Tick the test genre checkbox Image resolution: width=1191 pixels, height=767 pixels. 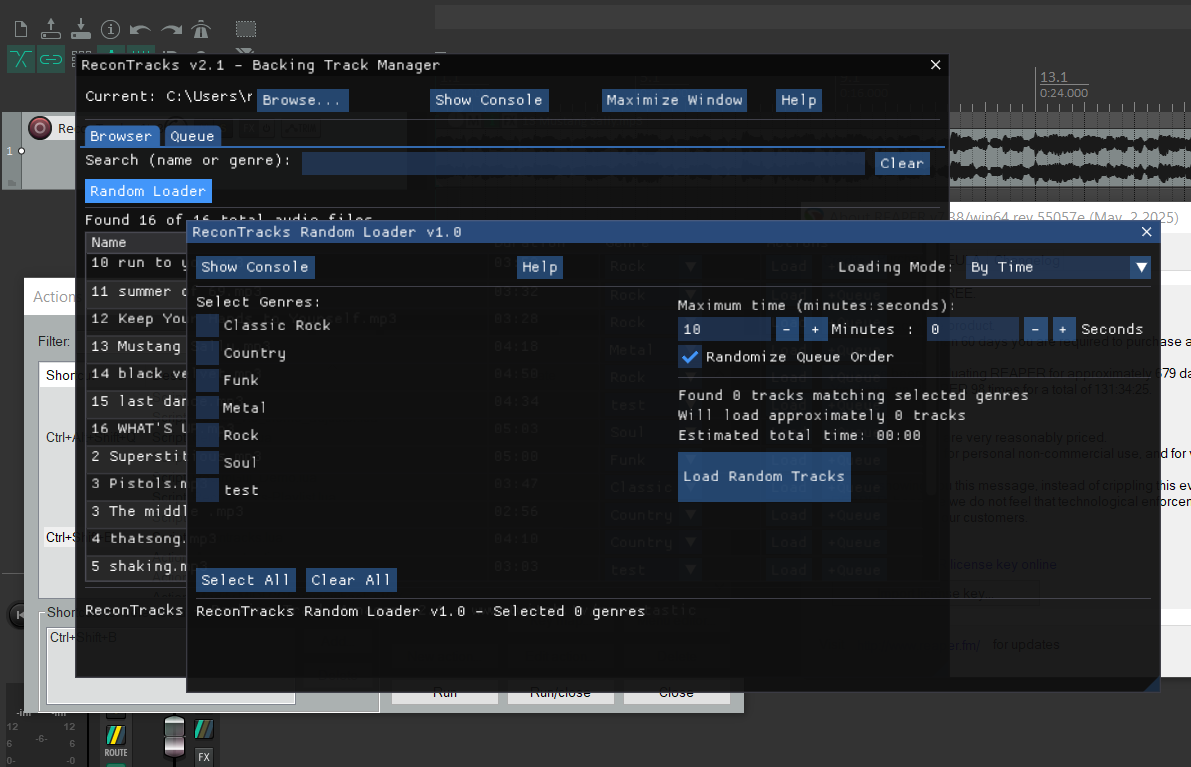point(207,491)
